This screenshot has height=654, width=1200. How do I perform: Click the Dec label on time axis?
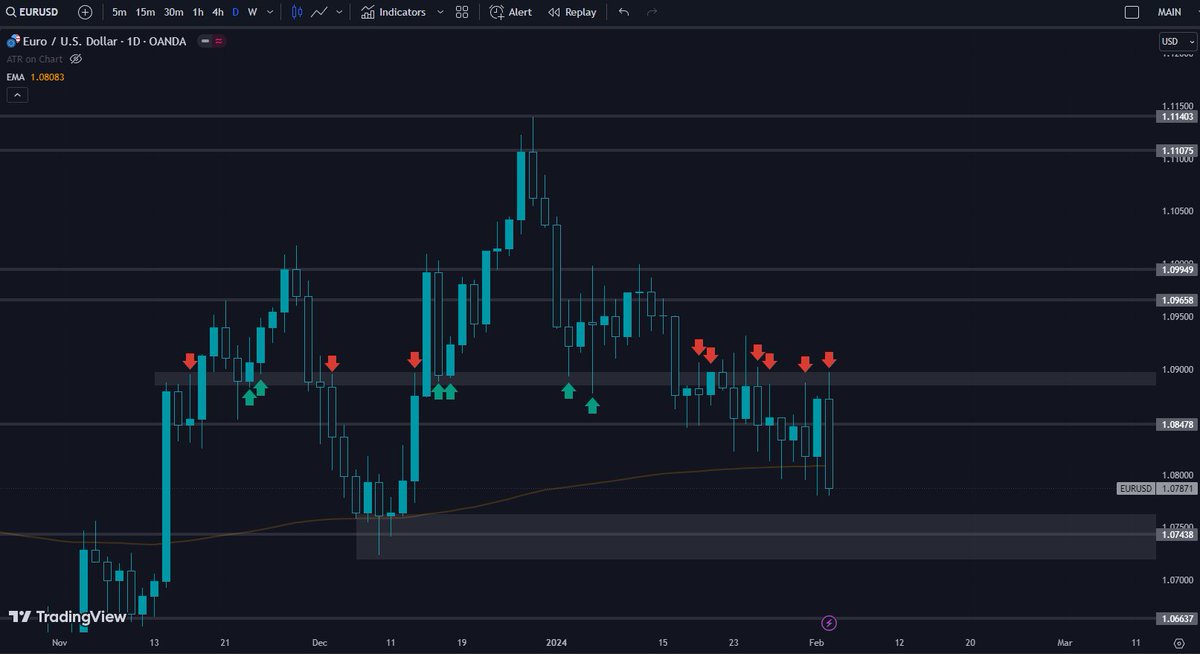(x=319, y=643)
